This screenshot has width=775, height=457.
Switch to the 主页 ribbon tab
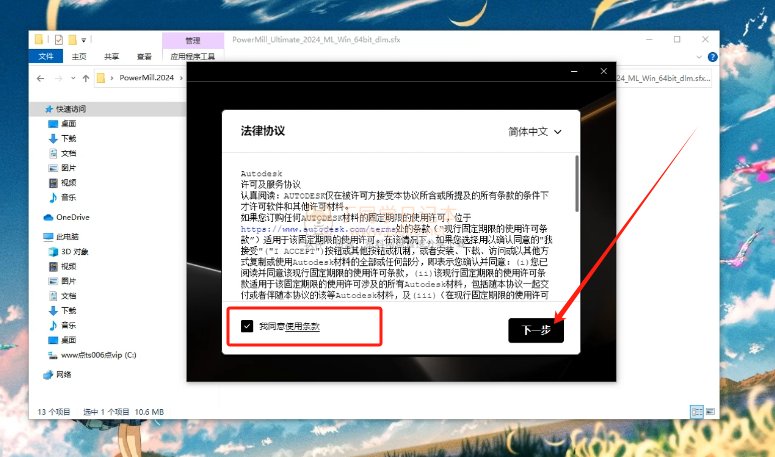point(79,56)
